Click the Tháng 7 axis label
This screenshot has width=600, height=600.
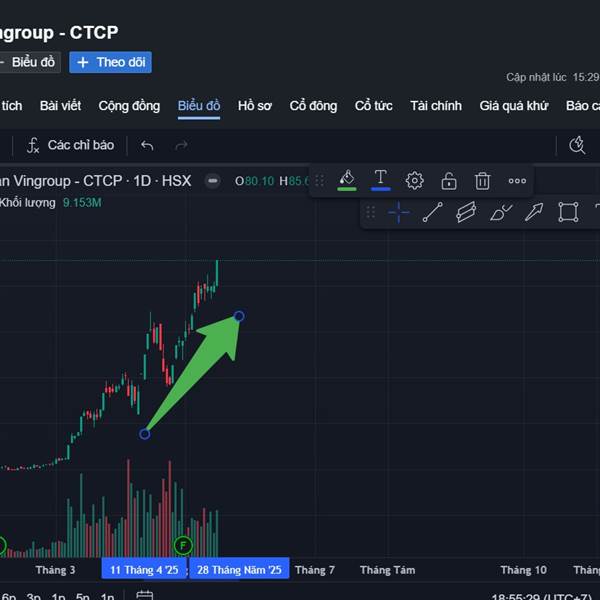click(x=315, y=570)
